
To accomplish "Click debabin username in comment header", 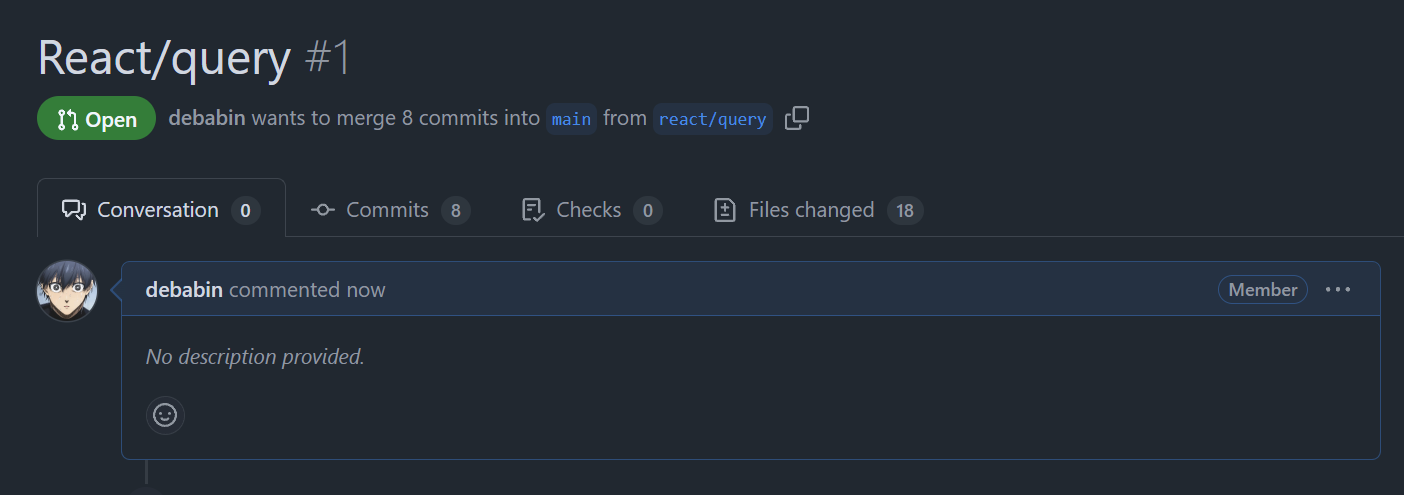I will point(185,290).
